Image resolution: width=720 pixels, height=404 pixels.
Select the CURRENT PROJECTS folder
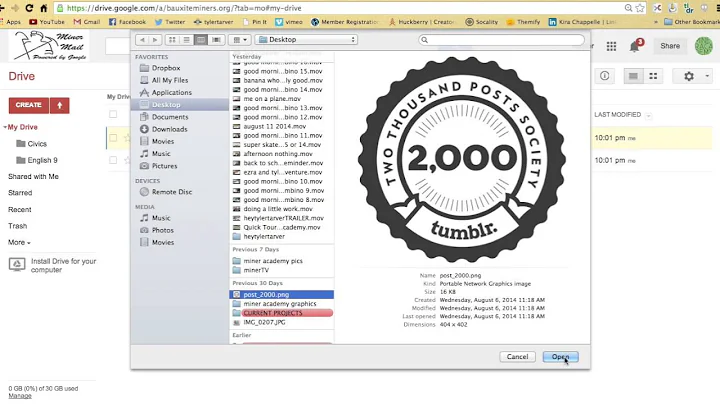[281, 313]
